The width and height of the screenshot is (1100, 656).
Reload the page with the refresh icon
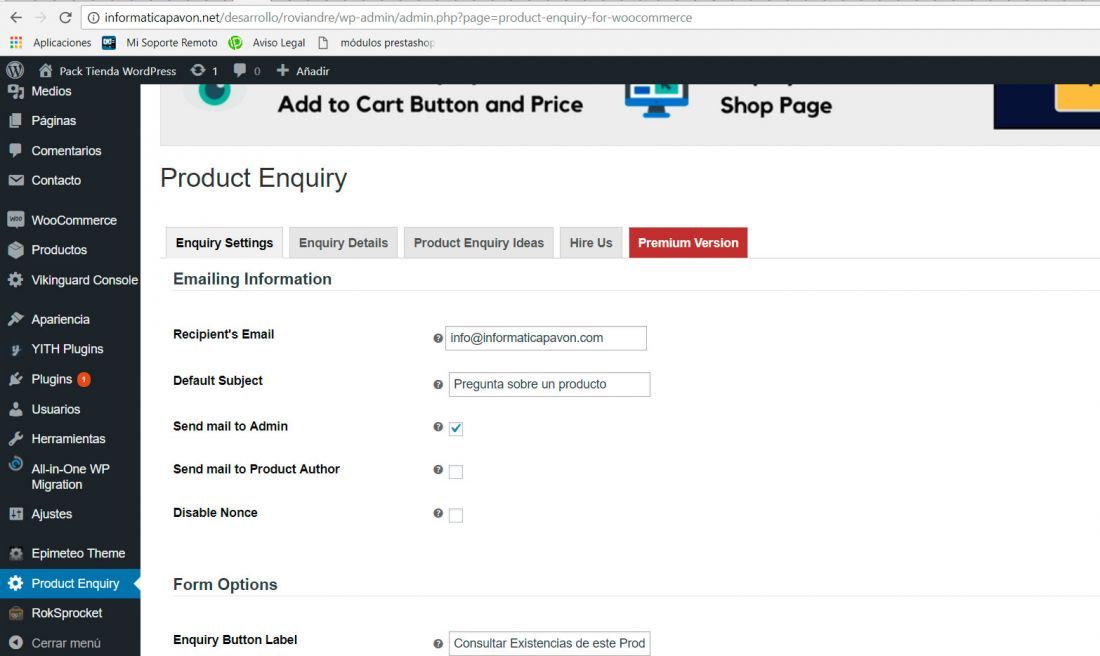65,18
